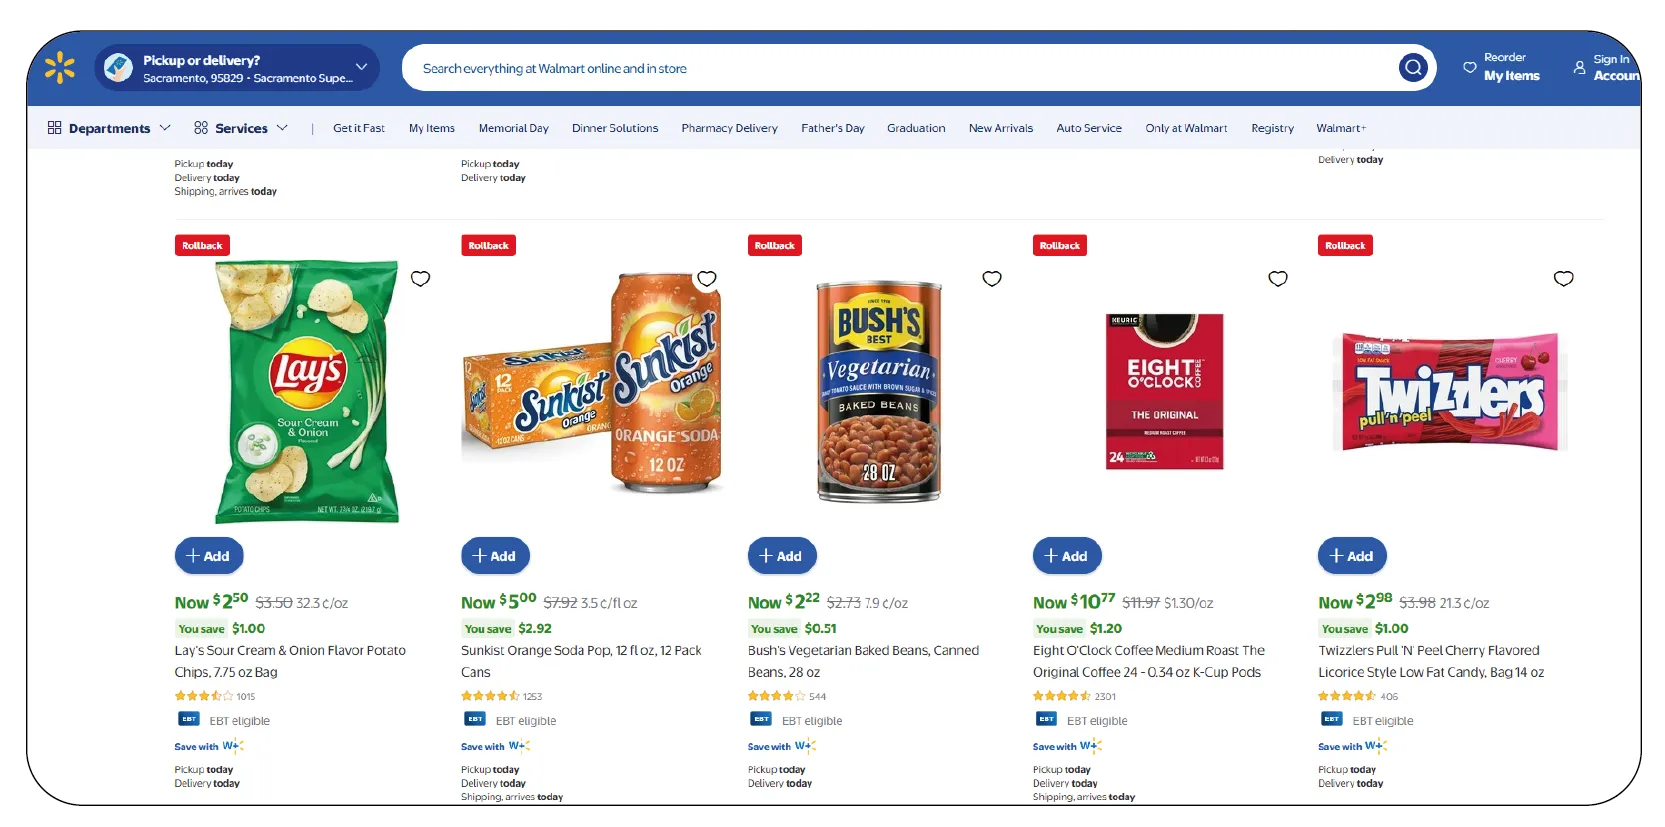The height and width of the screenshot is (827, 1665).
Task: Open the Father's Day nav link
Action: pyautogui.click(x=832, y=128)
